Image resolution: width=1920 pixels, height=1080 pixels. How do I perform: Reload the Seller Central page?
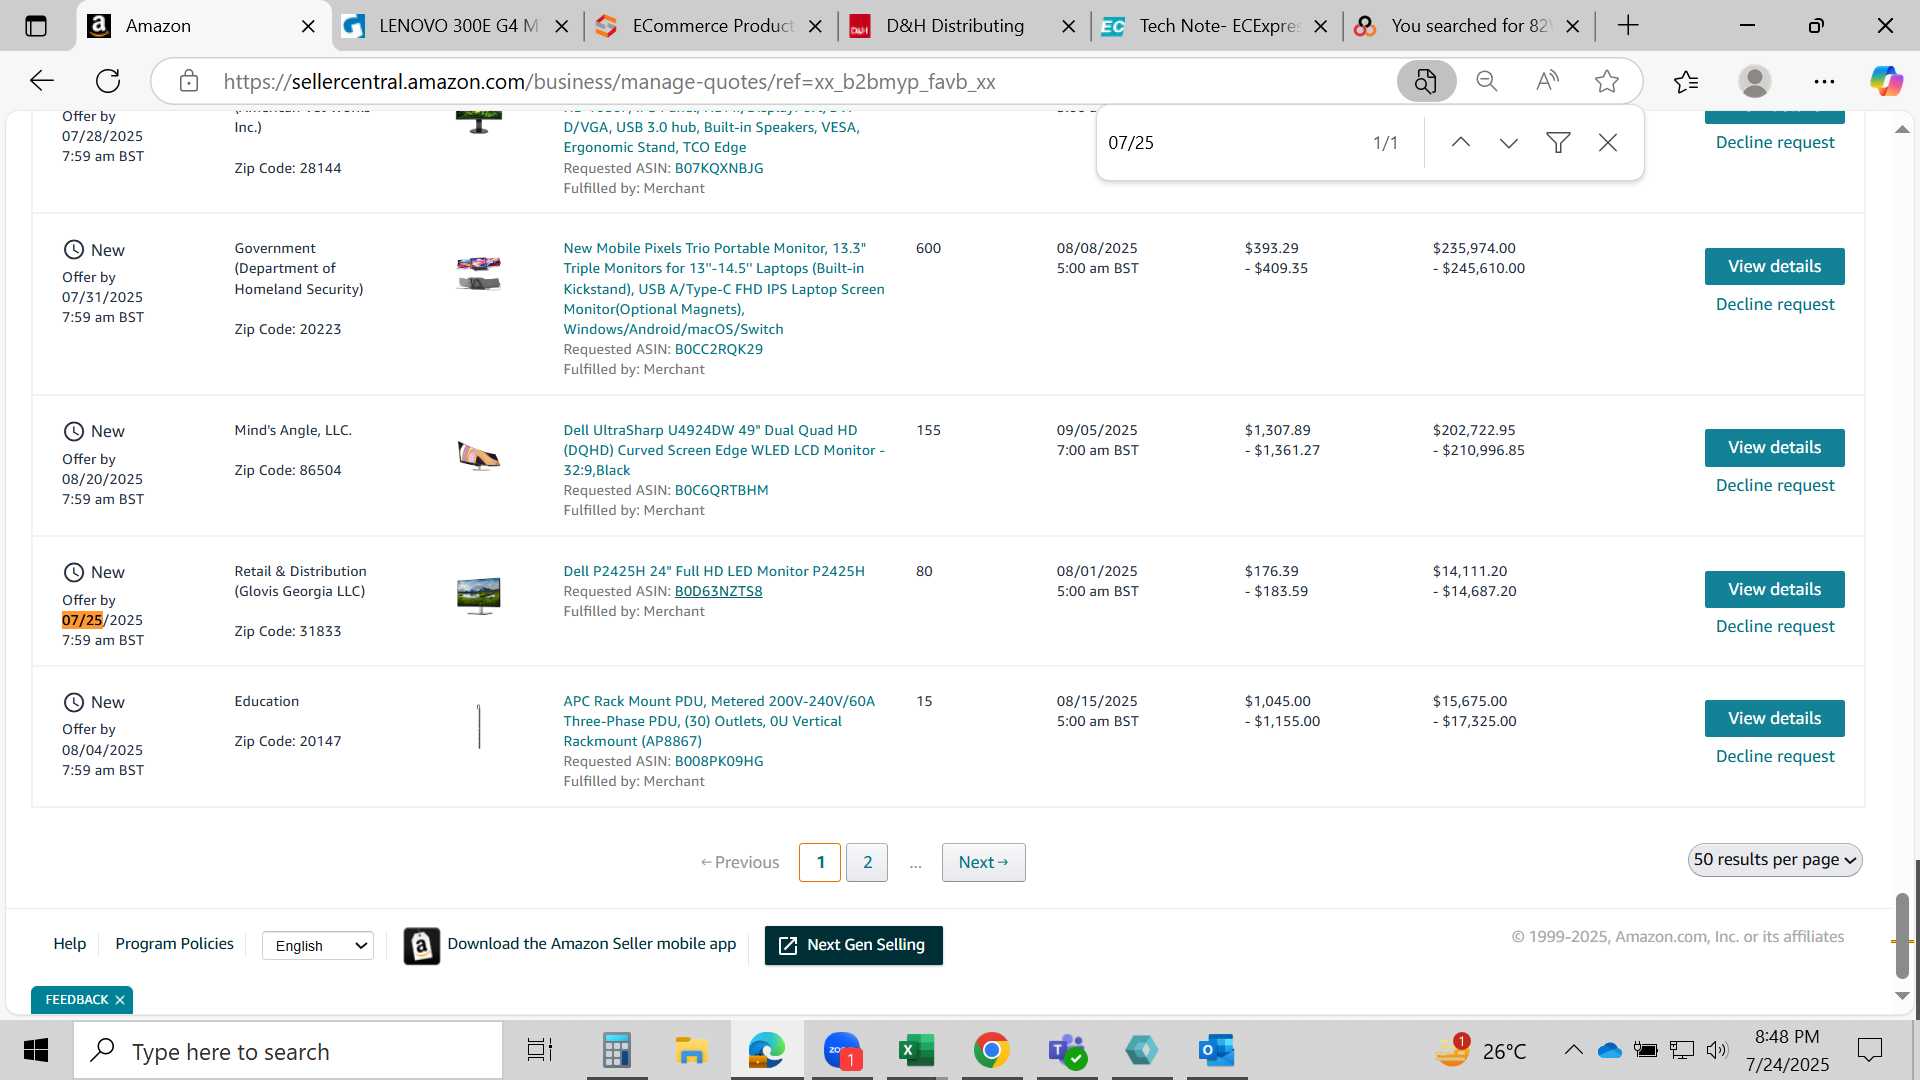coord(108,81)
